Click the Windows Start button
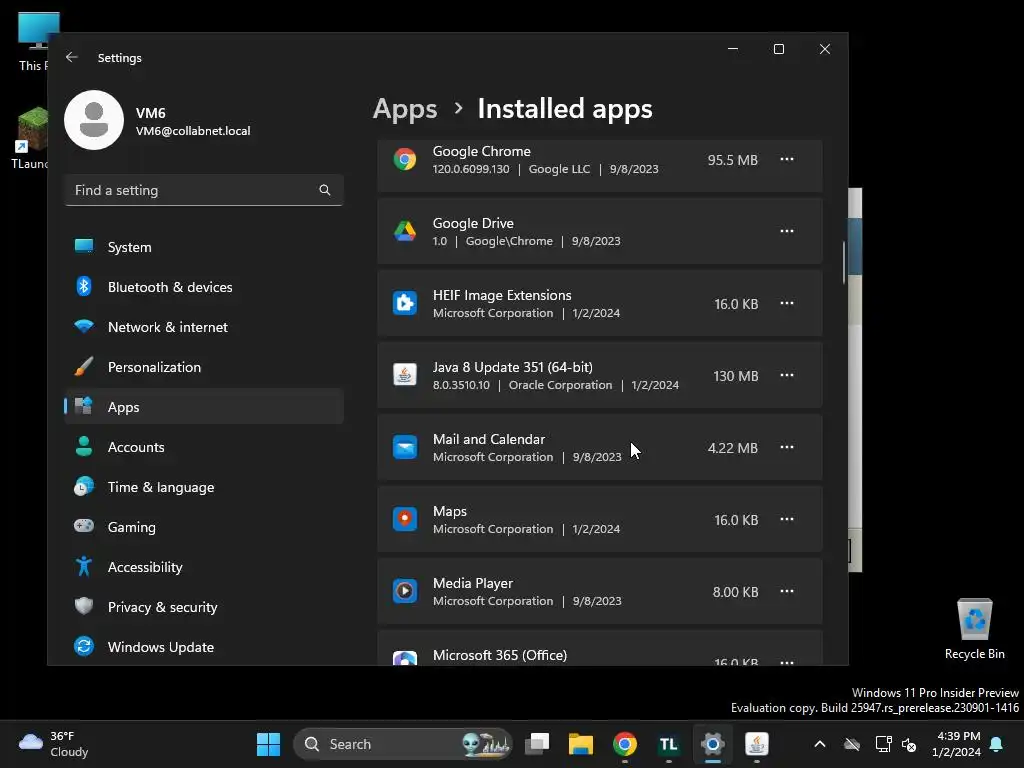Screen dimensions: 1024x768 tap(268, 744)
